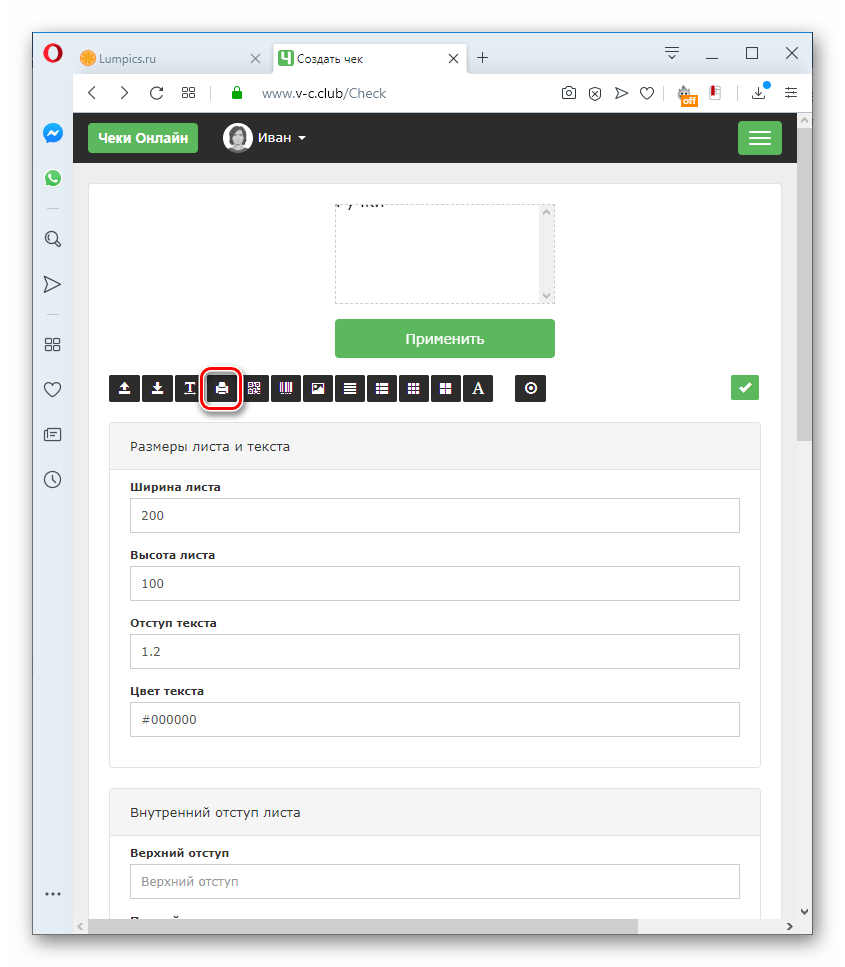This screenshot has width=845, height=967.
Task: Open the green hamburger menu
Action: point(760,138)
